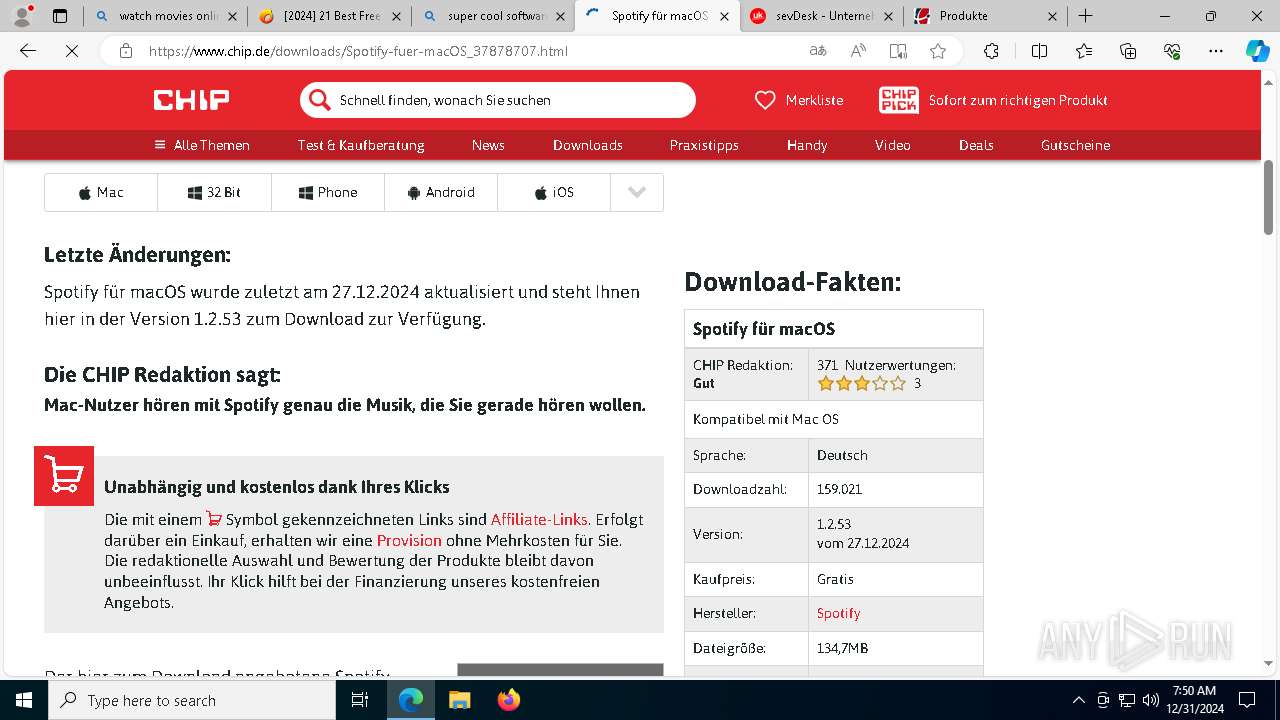The image size is (1280, 720).
Task: Open the Spotify Hersteller link
Action: (x=838, y=613)
